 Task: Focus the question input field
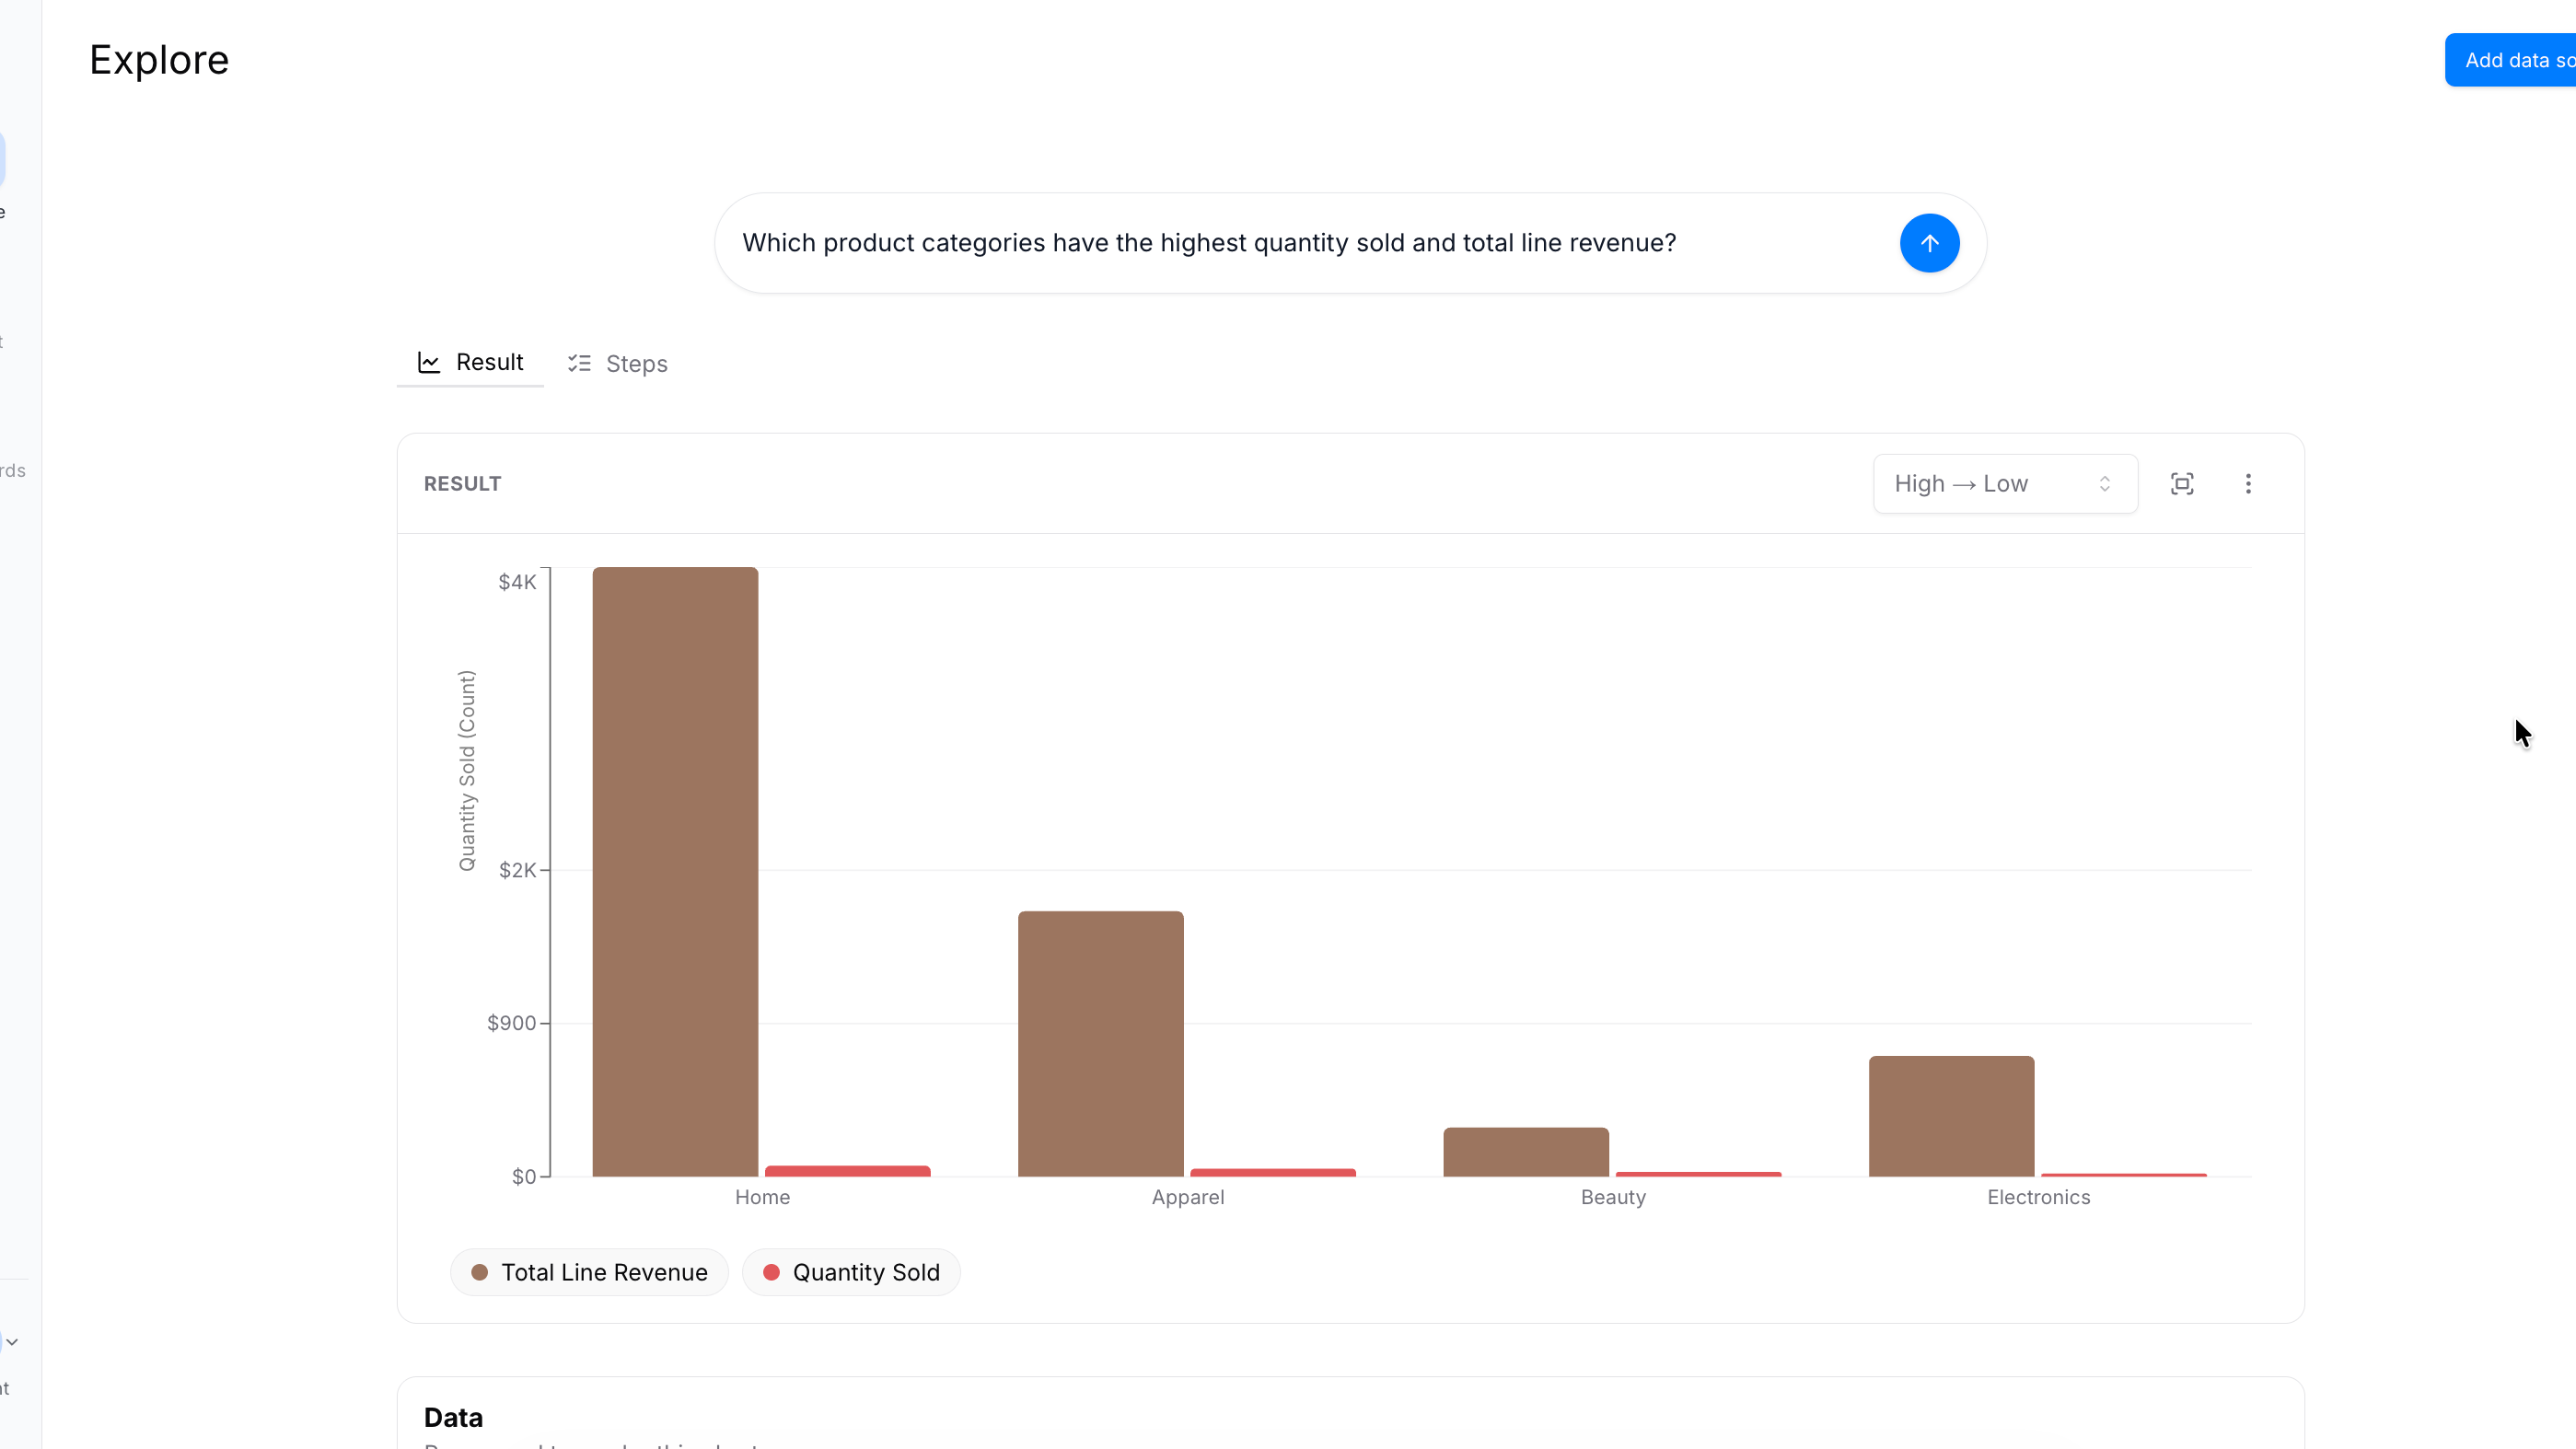(x=1300, y=243)
